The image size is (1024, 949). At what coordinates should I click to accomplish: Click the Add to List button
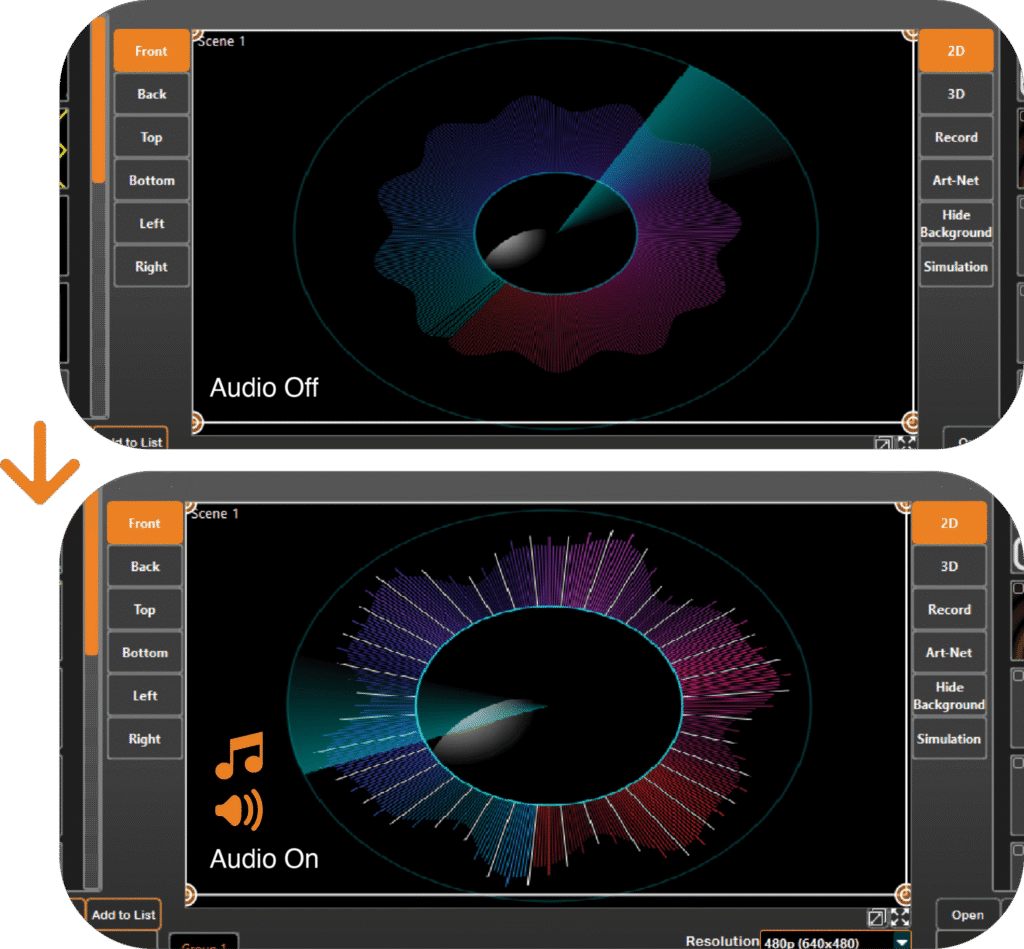click(x=123, y=915)
